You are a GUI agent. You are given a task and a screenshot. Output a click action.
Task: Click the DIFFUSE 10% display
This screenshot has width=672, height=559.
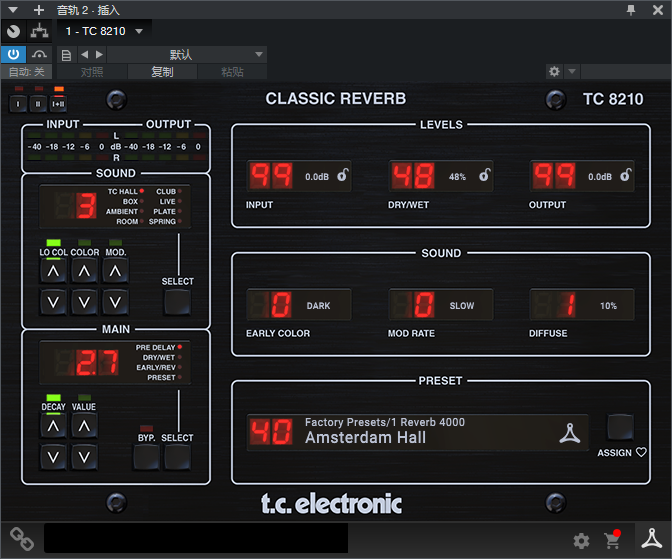(x=582, y=305)
